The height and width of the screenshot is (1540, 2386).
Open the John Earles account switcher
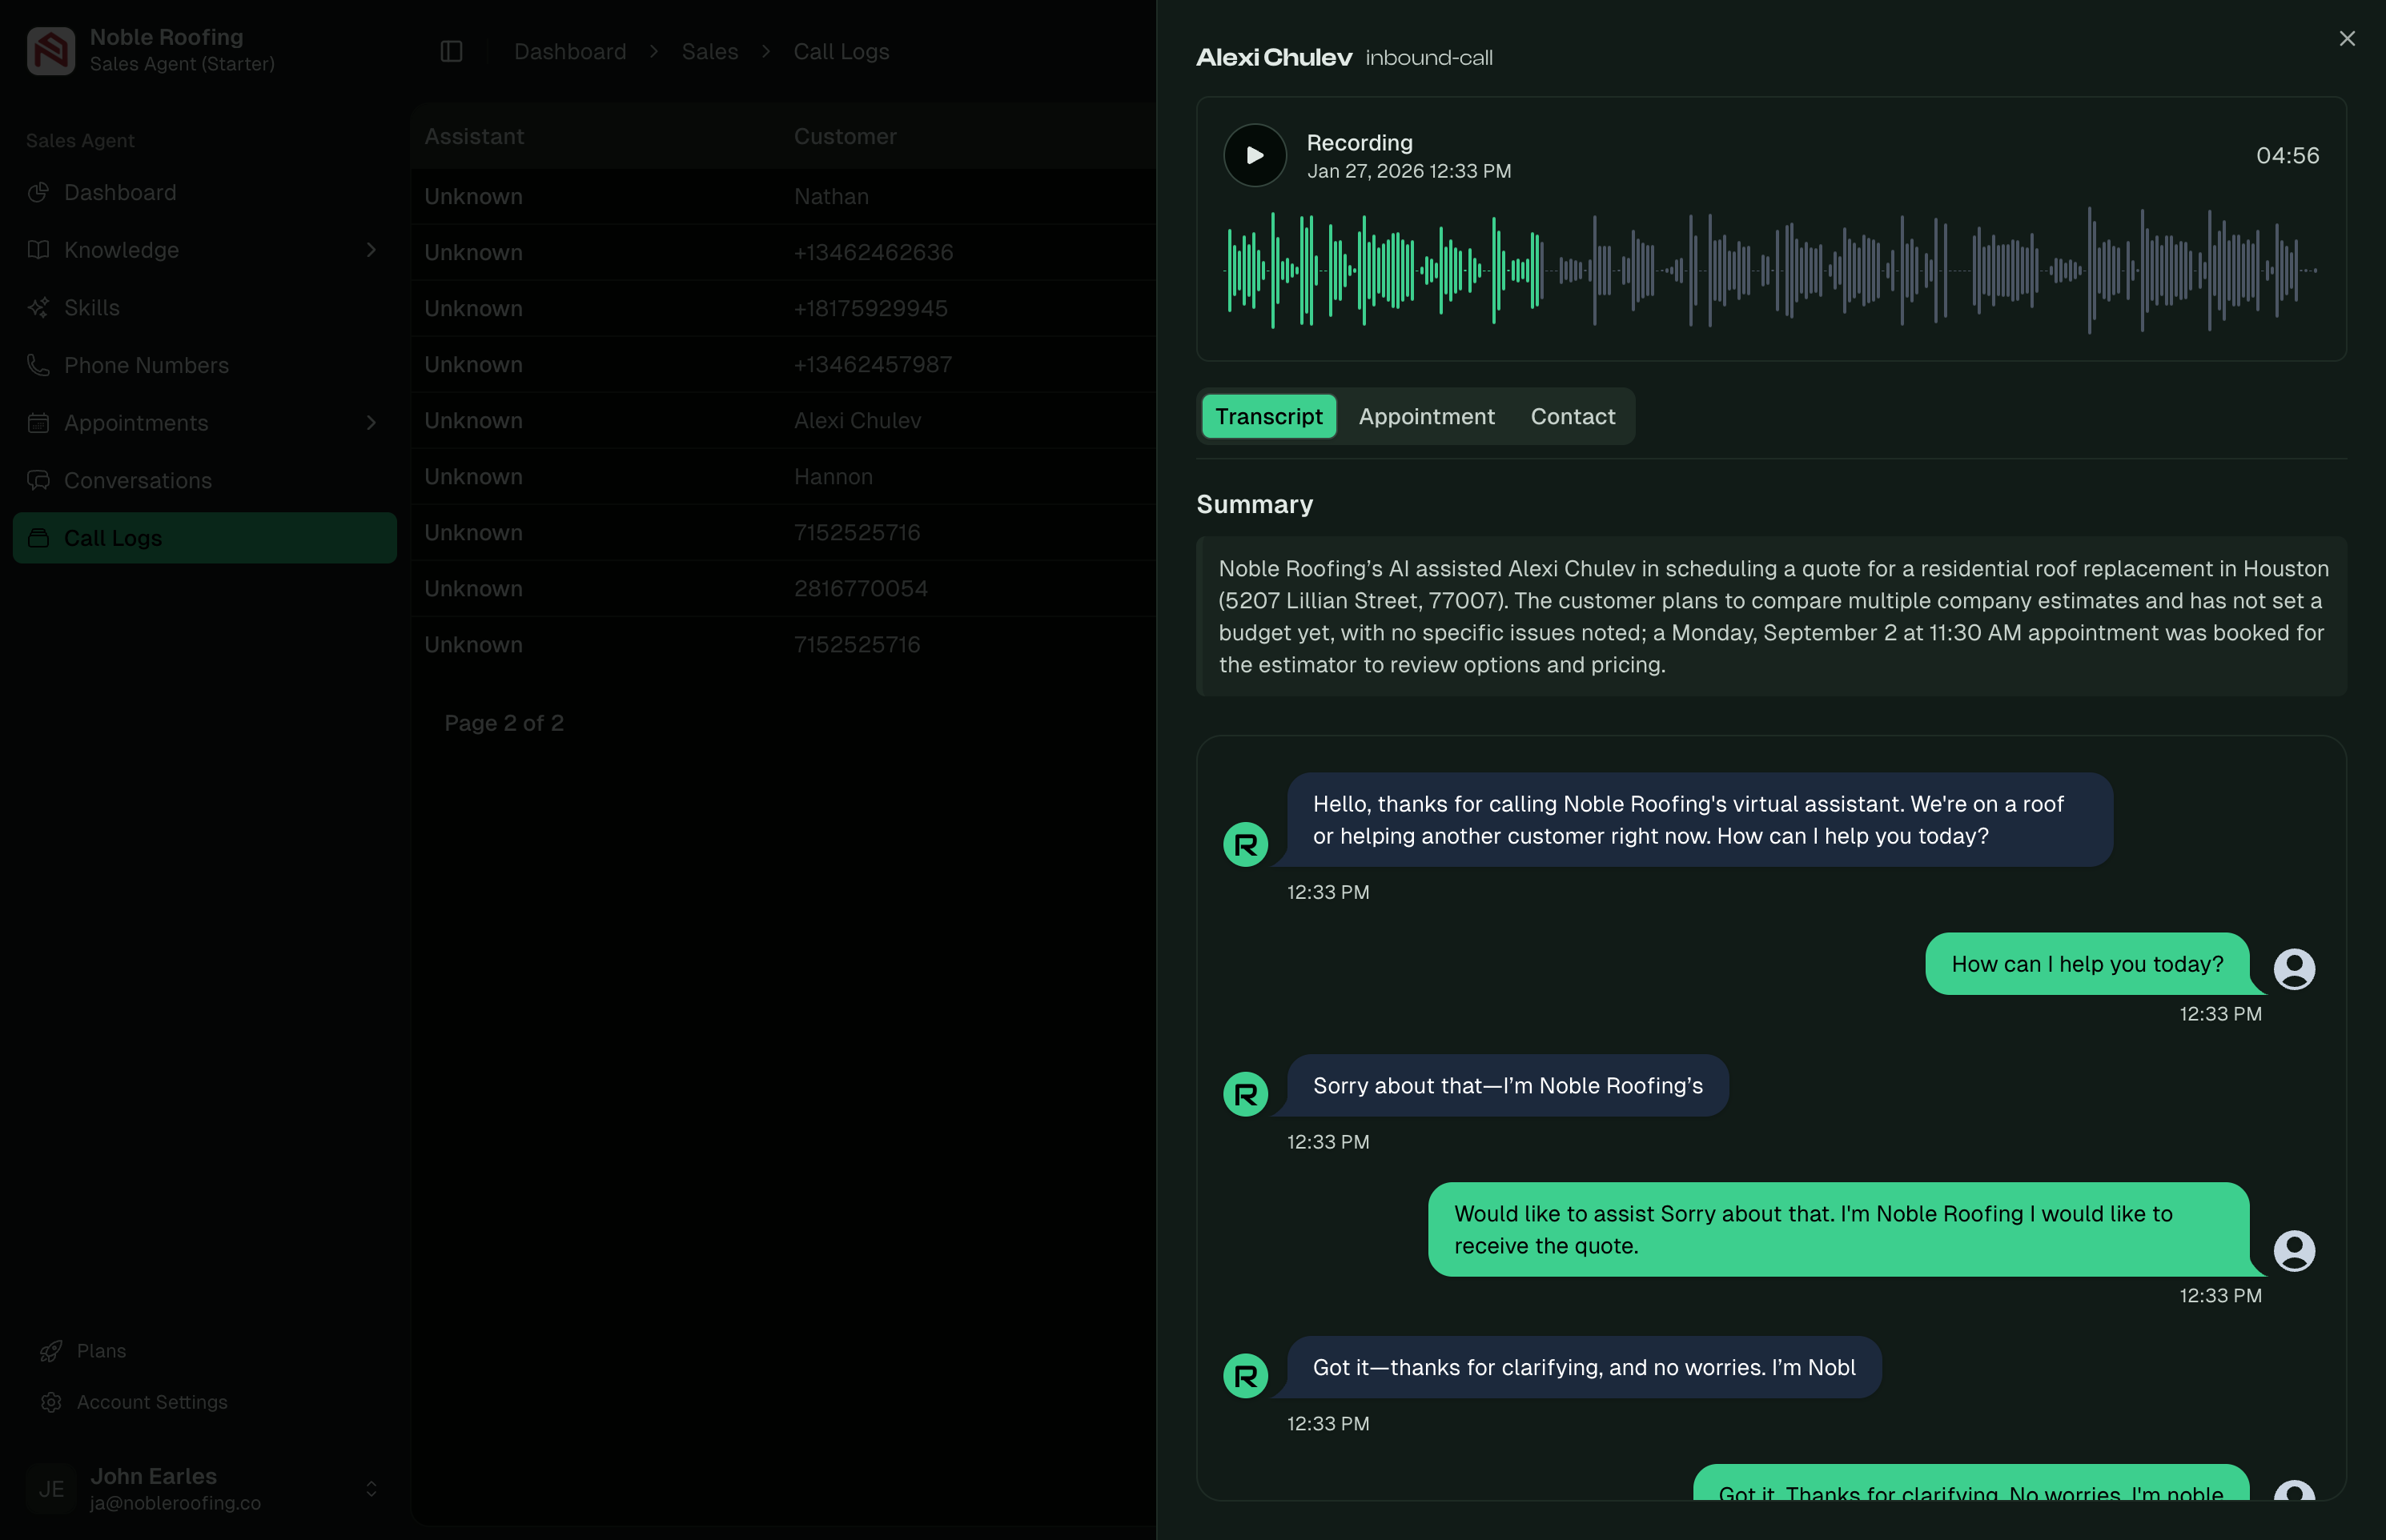click(x=372, y=1487)
